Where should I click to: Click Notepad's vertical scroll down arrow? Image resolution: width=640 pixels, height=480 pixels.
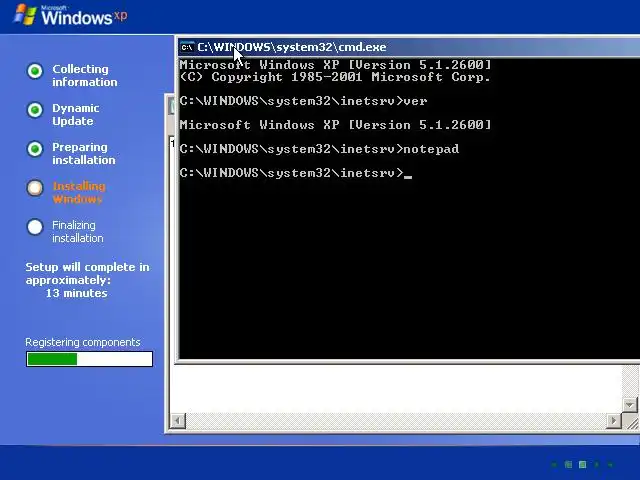[x=630, y=404]
